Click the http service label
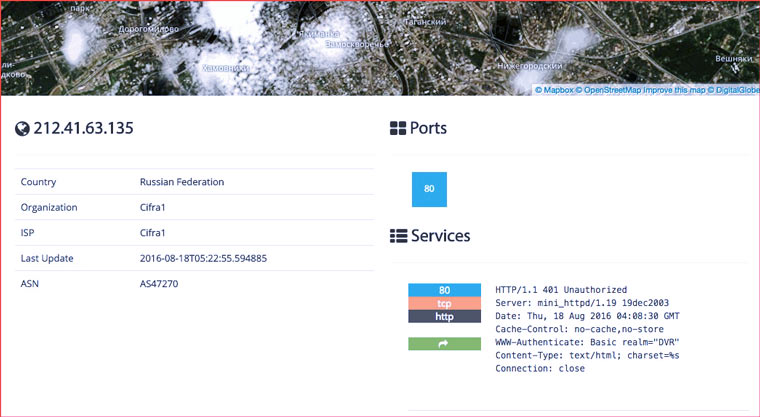Screen dimensions: 760x417 [444, 317]
